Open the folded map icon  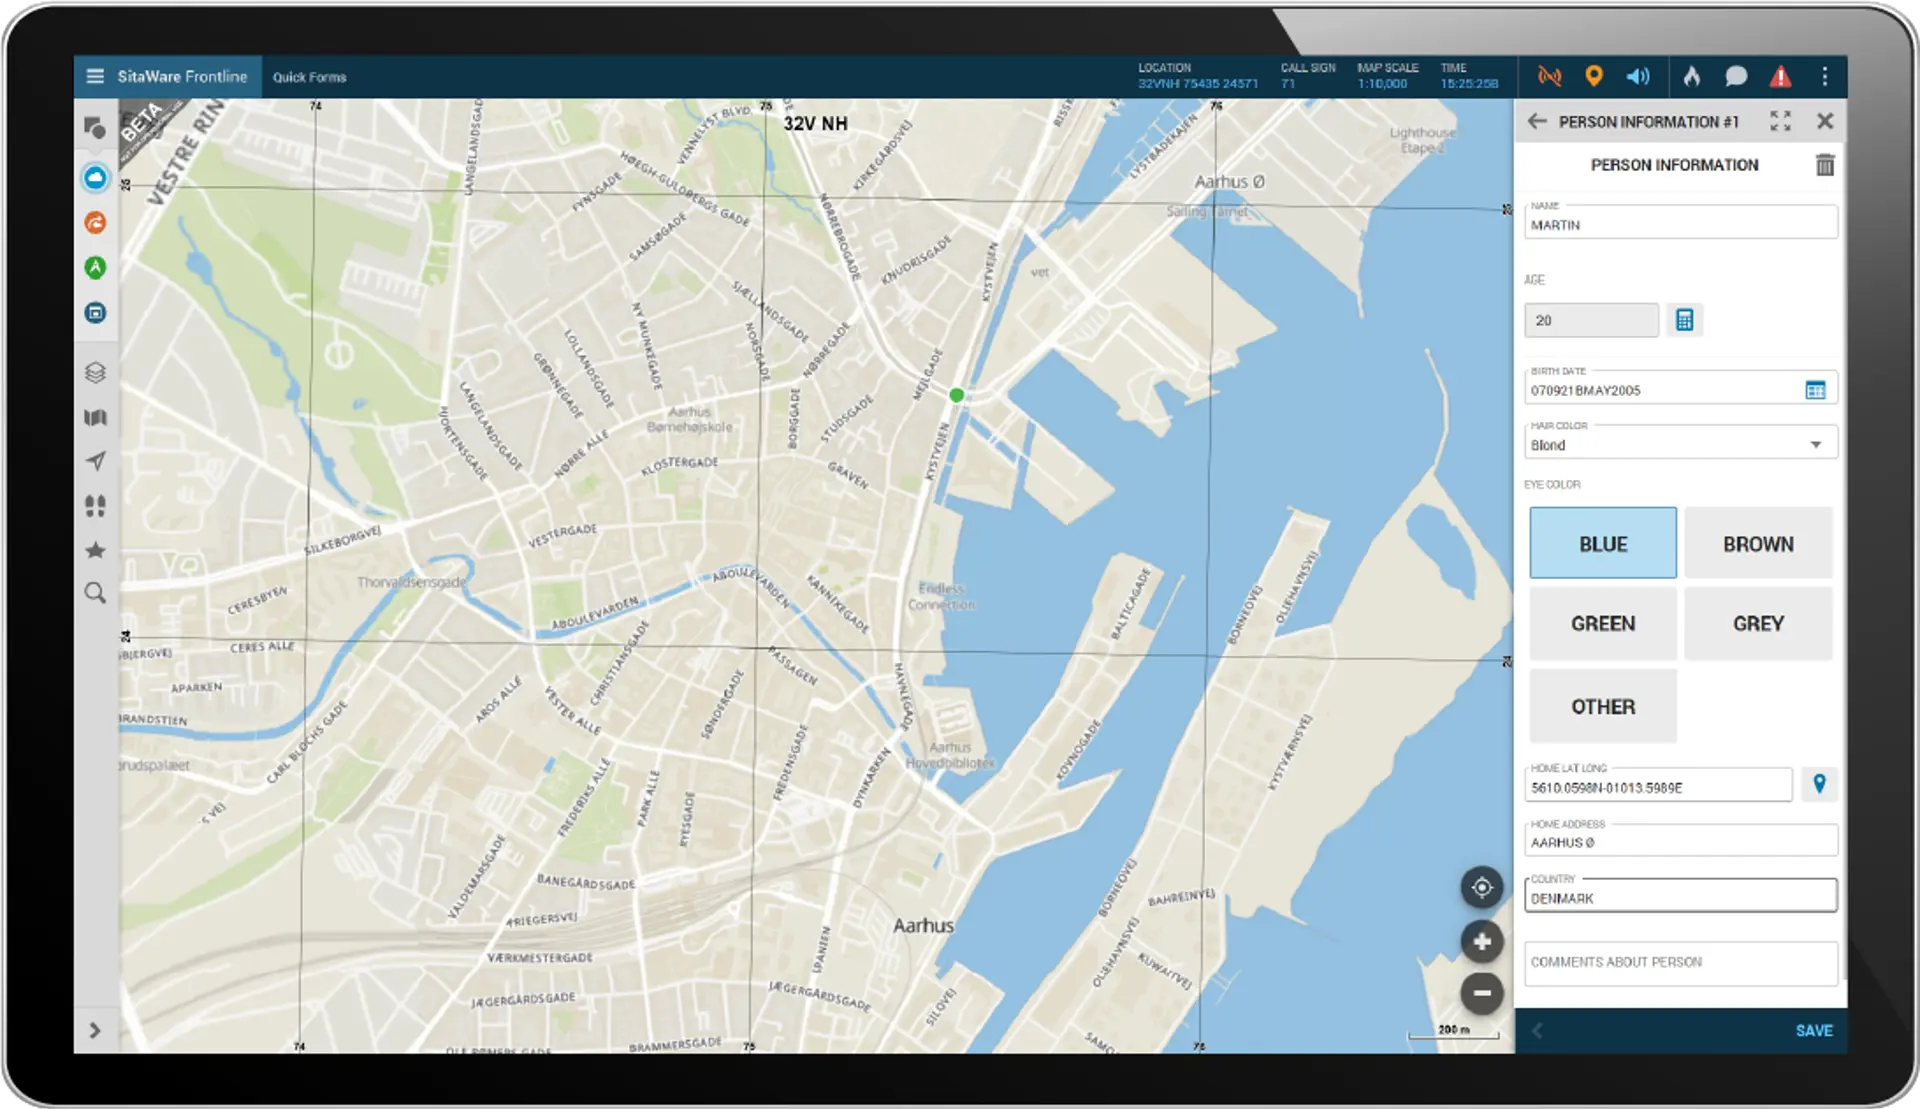[95, 417]
